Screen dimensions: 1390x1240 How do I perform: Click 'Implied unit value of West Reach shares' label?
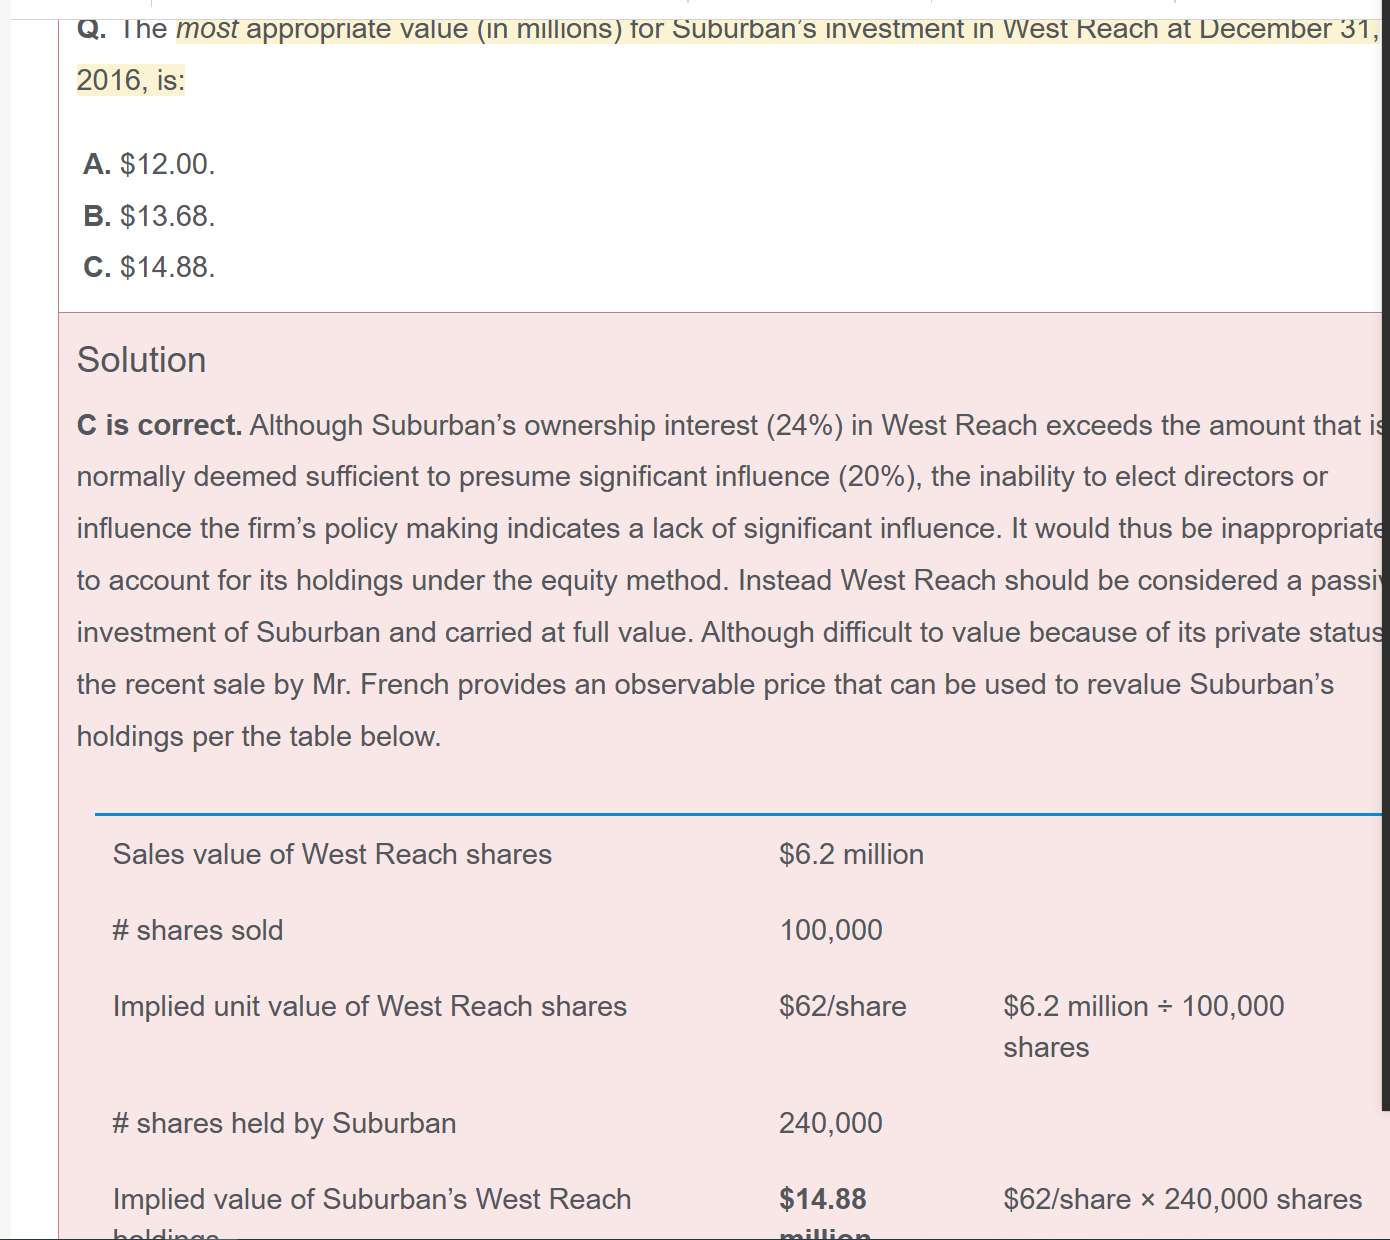click(370, 1006)
